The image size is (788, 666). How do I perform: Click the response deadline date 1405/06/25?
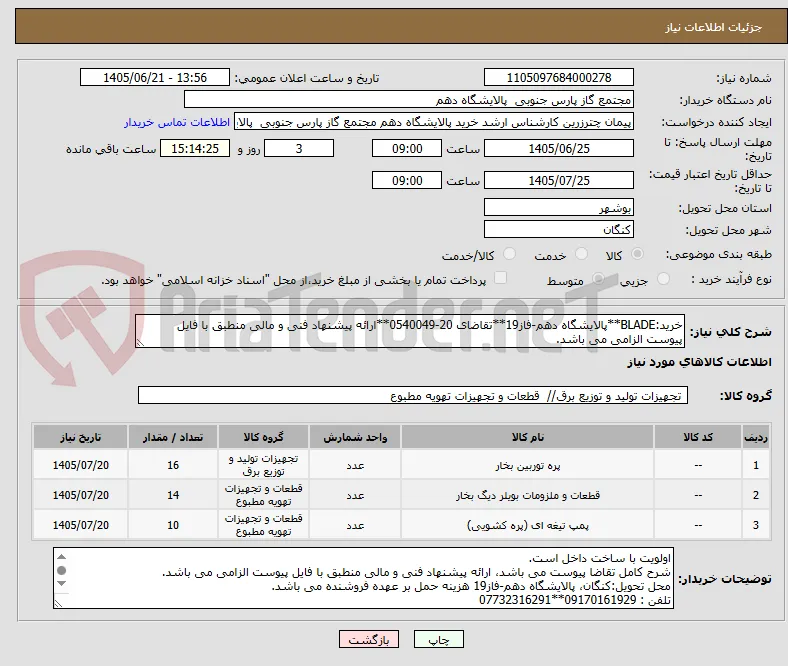tap(558, 148)
